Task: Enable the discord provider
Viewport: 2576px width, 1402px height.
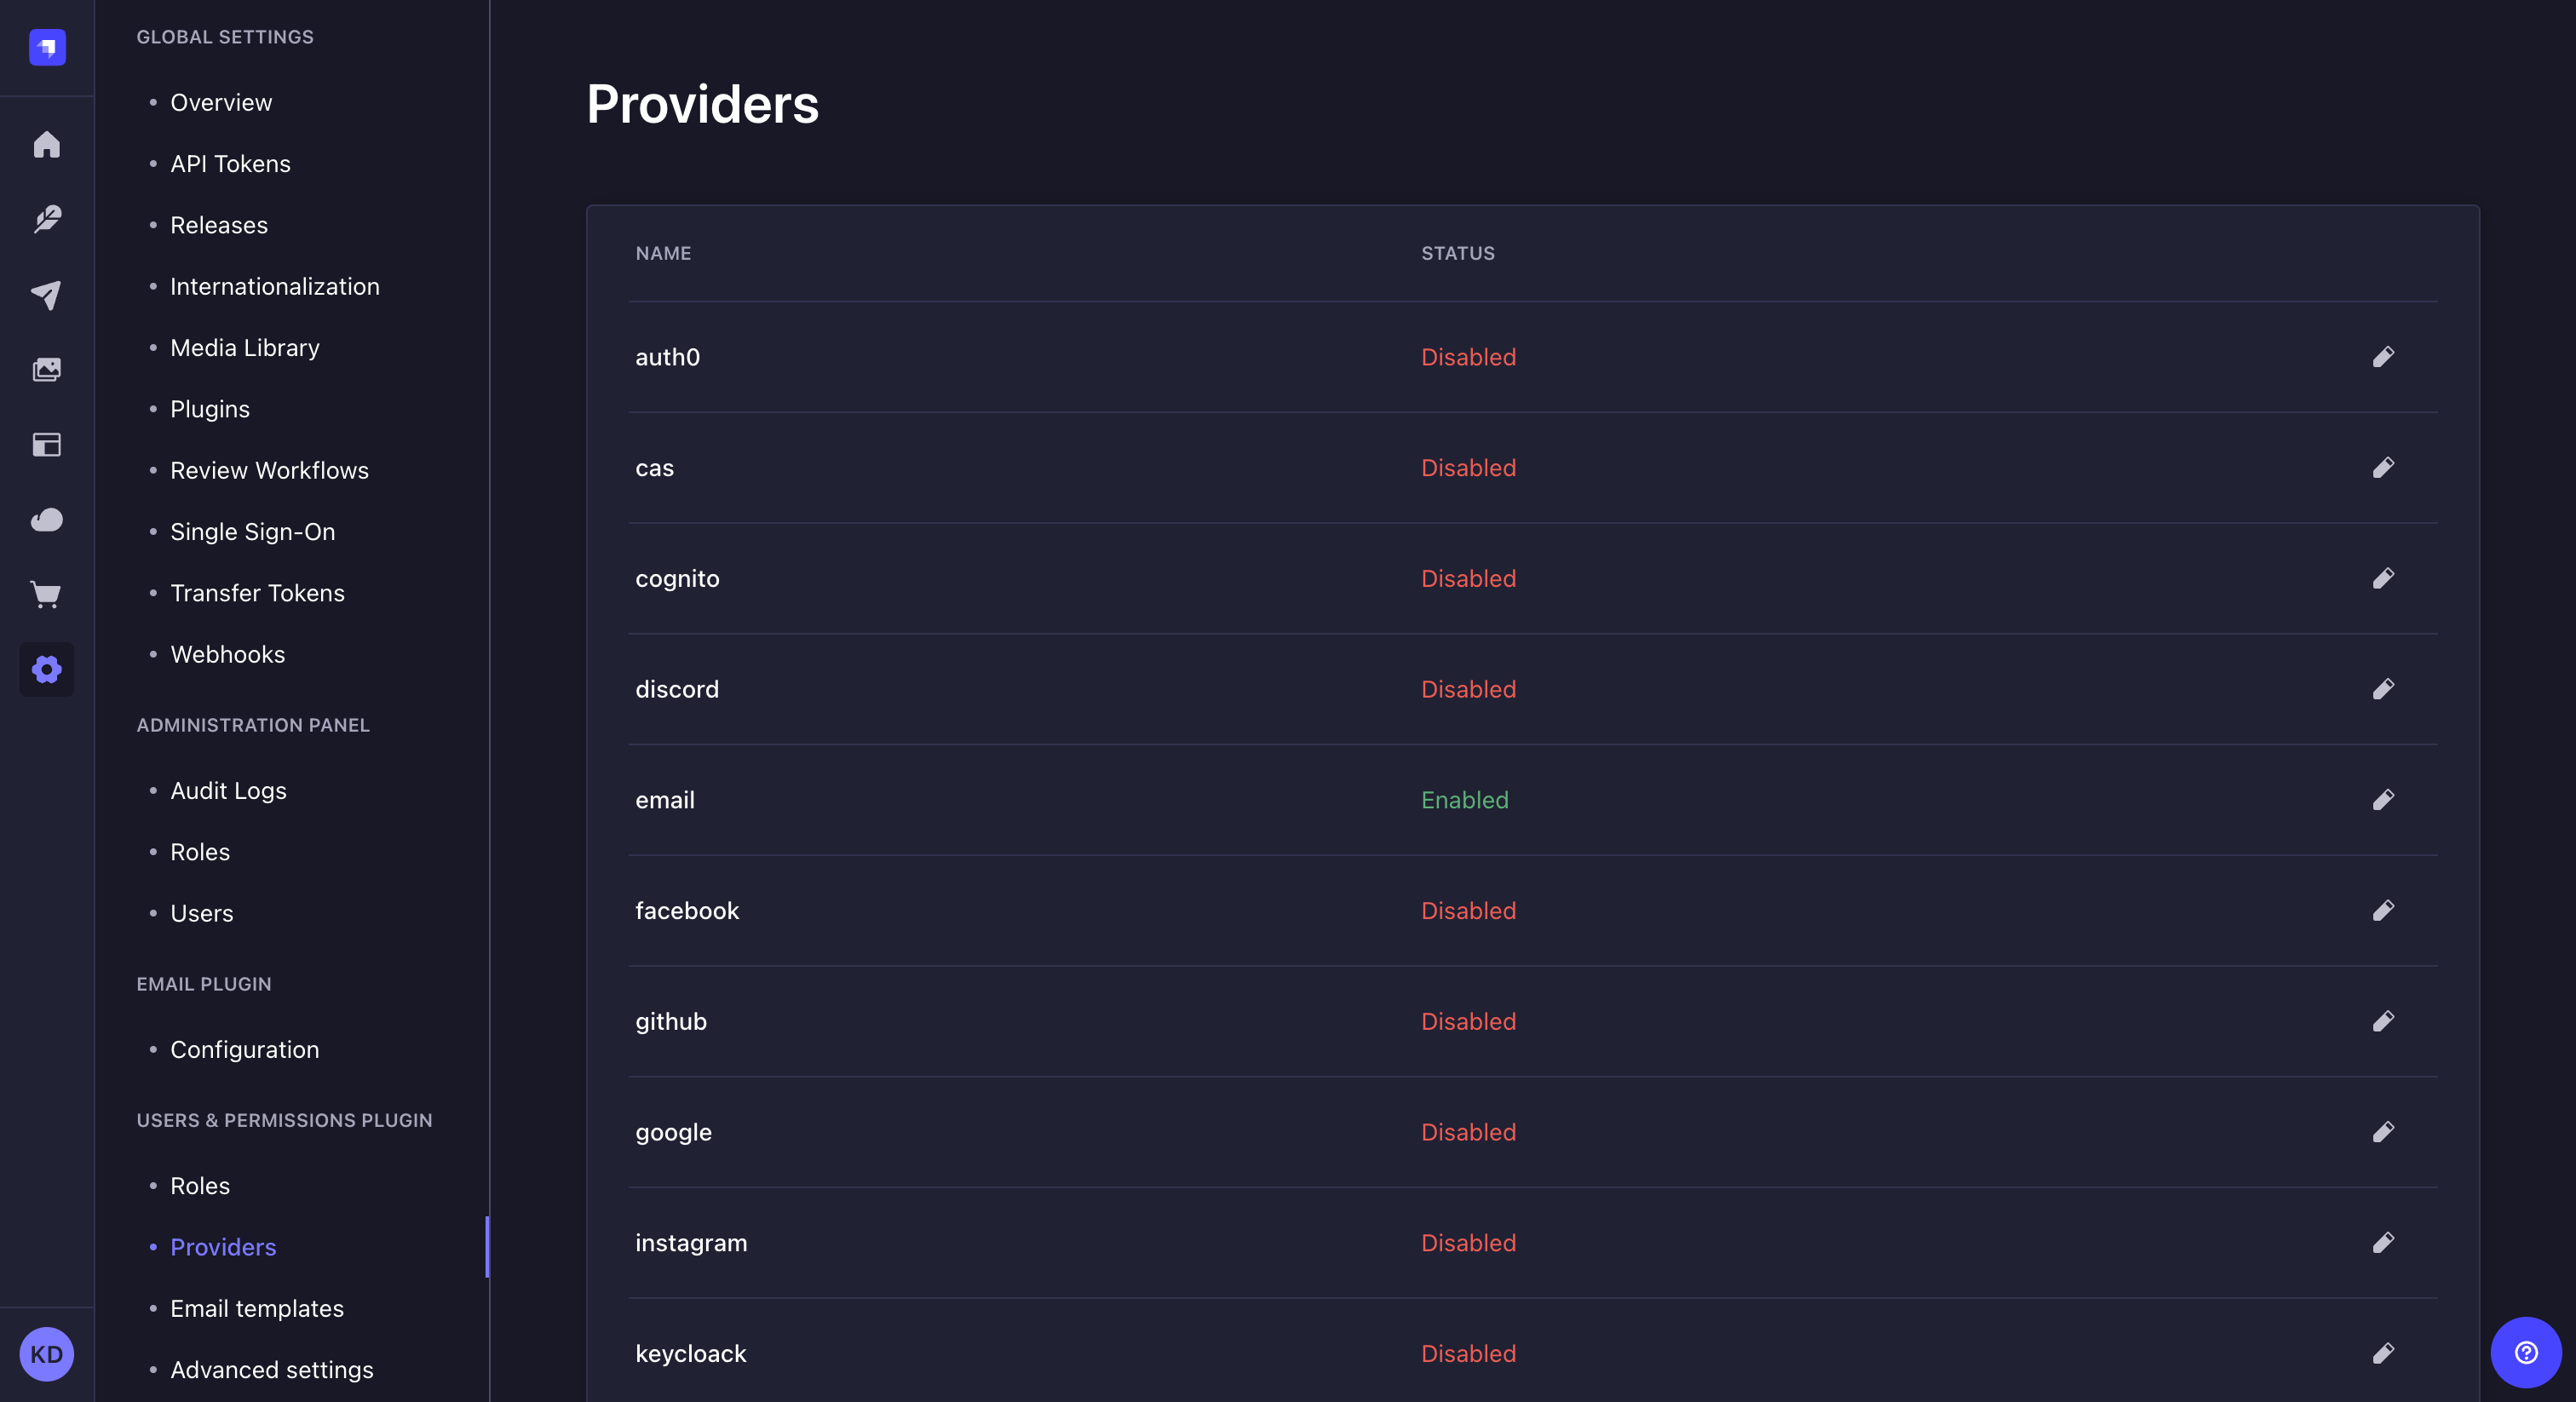Action: pos(2384,689)
